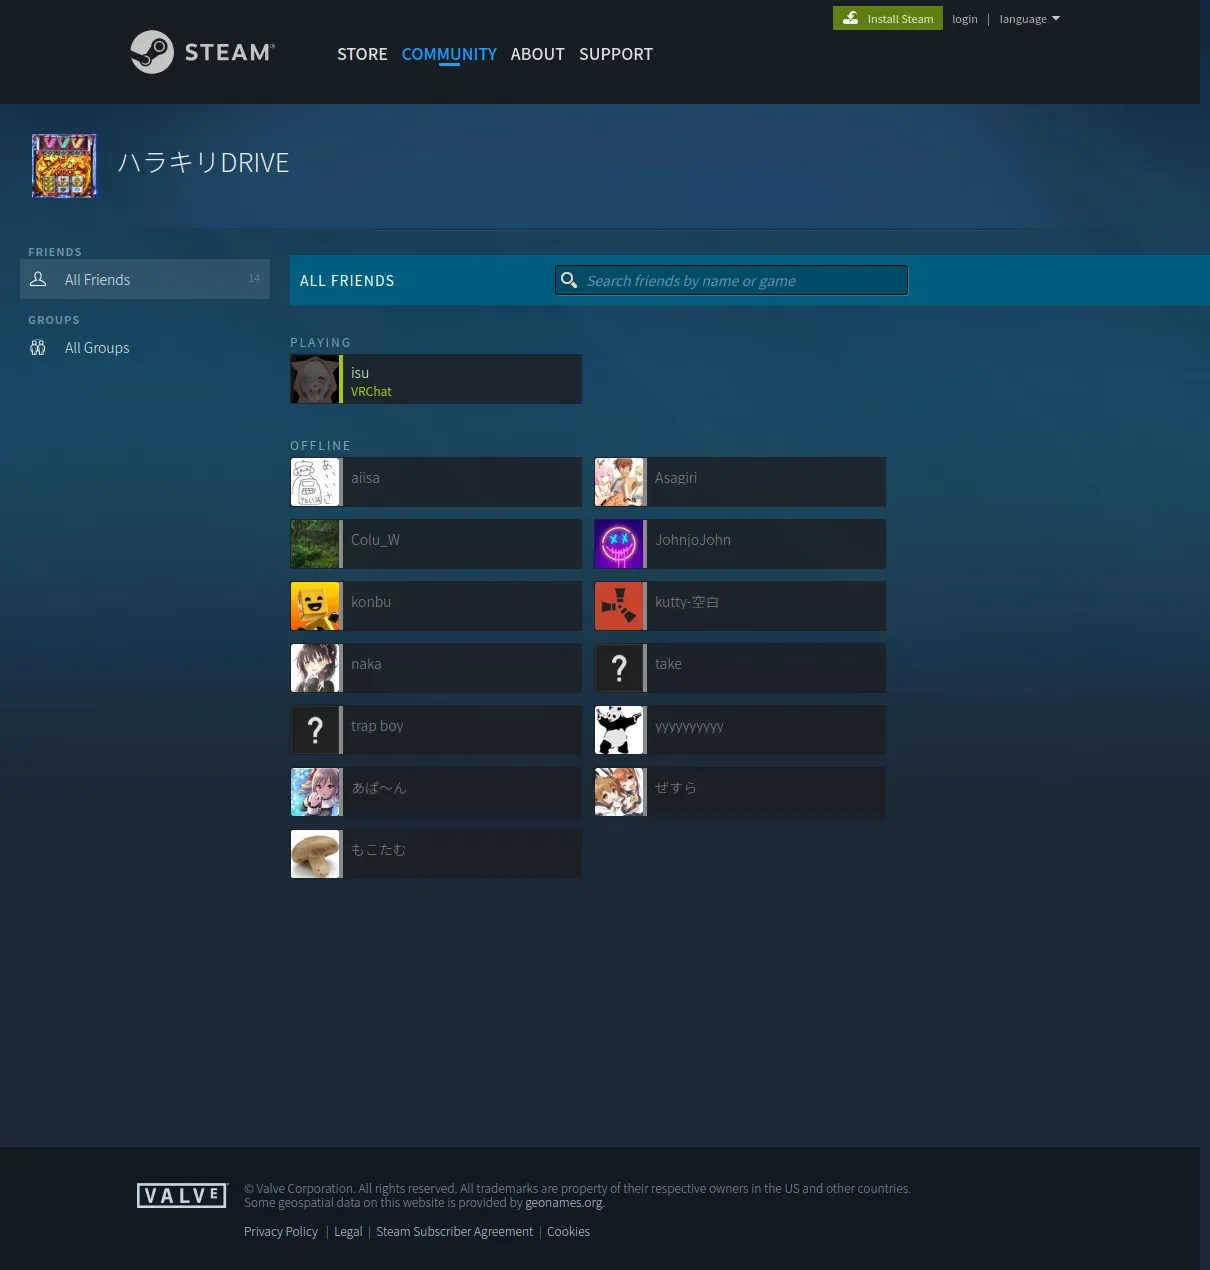Select All Friends in sidebar
Screen dimensions: 1210x1270
145,279
